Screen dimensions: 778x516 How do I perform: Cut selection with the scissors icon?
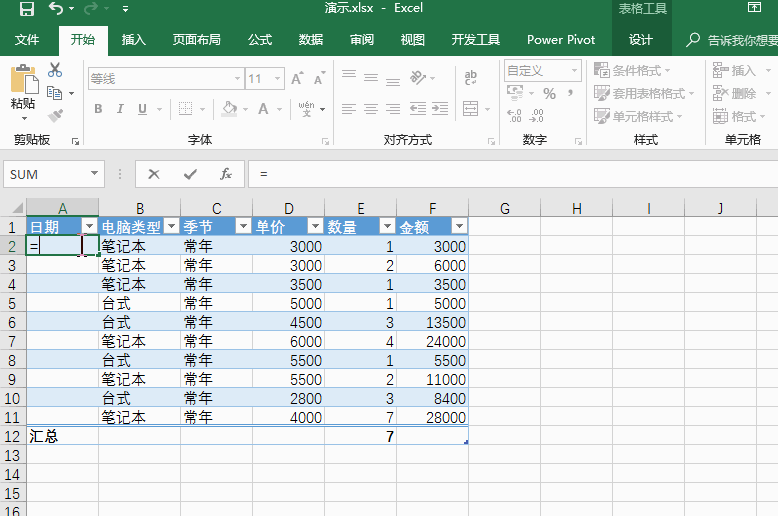coord(55,70)
